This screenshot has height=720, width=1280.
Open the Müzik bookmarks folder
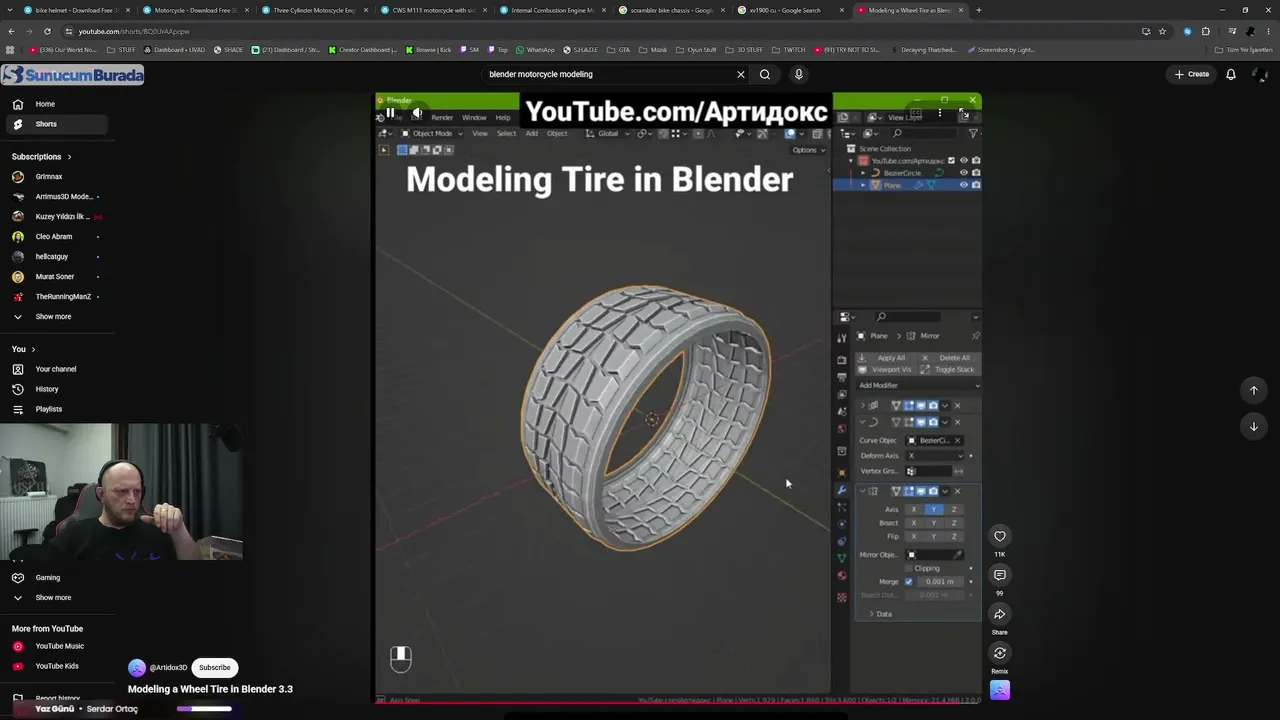click(654, 50)
